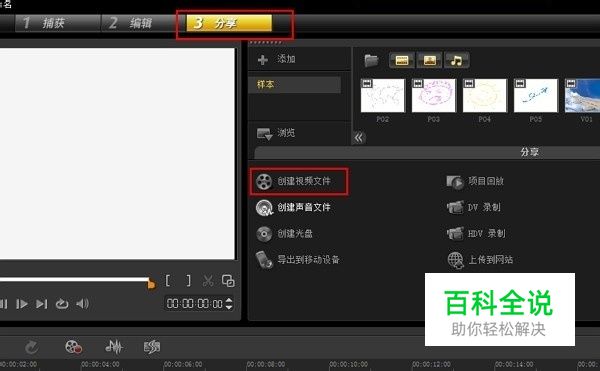Toggle video media filter in library
The width and height of the screenshot is (600, 371).
(x=402, y=60)
